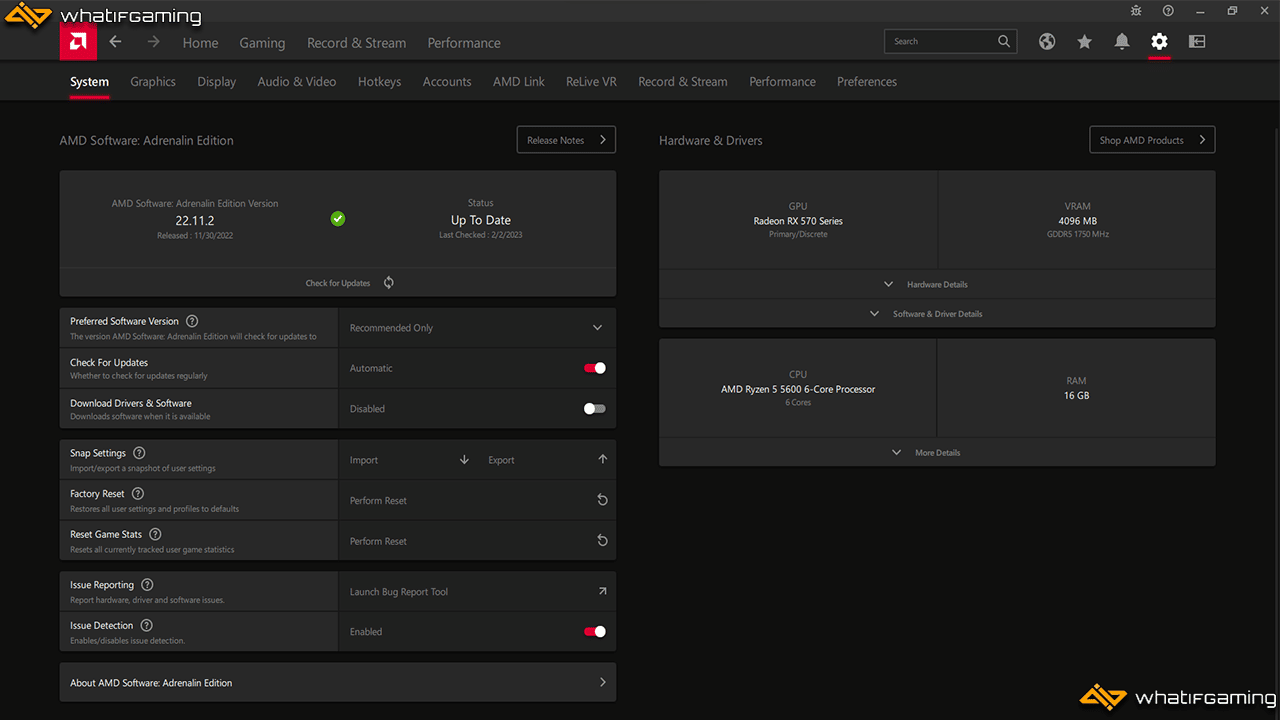The width and height of the screenshot is (1280, 720).
Task: Toggle Check For Updates automatic switch
Action: [595, 368]
